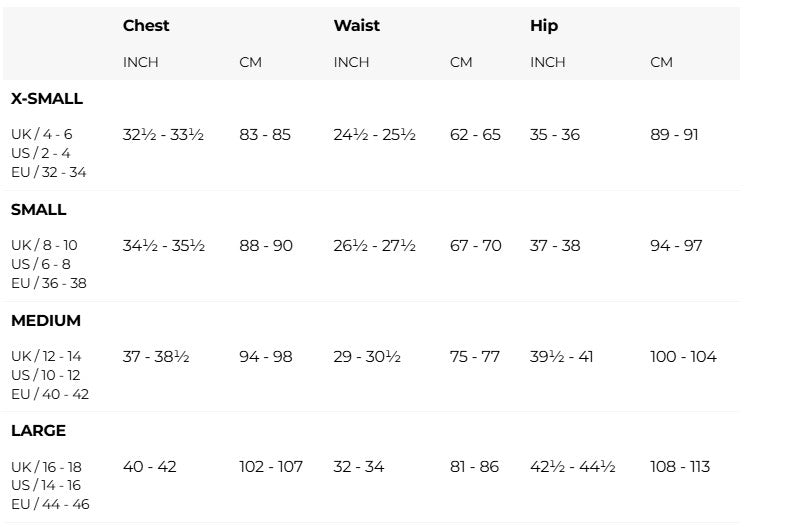Select the SMALL size row title

point(39,210)
